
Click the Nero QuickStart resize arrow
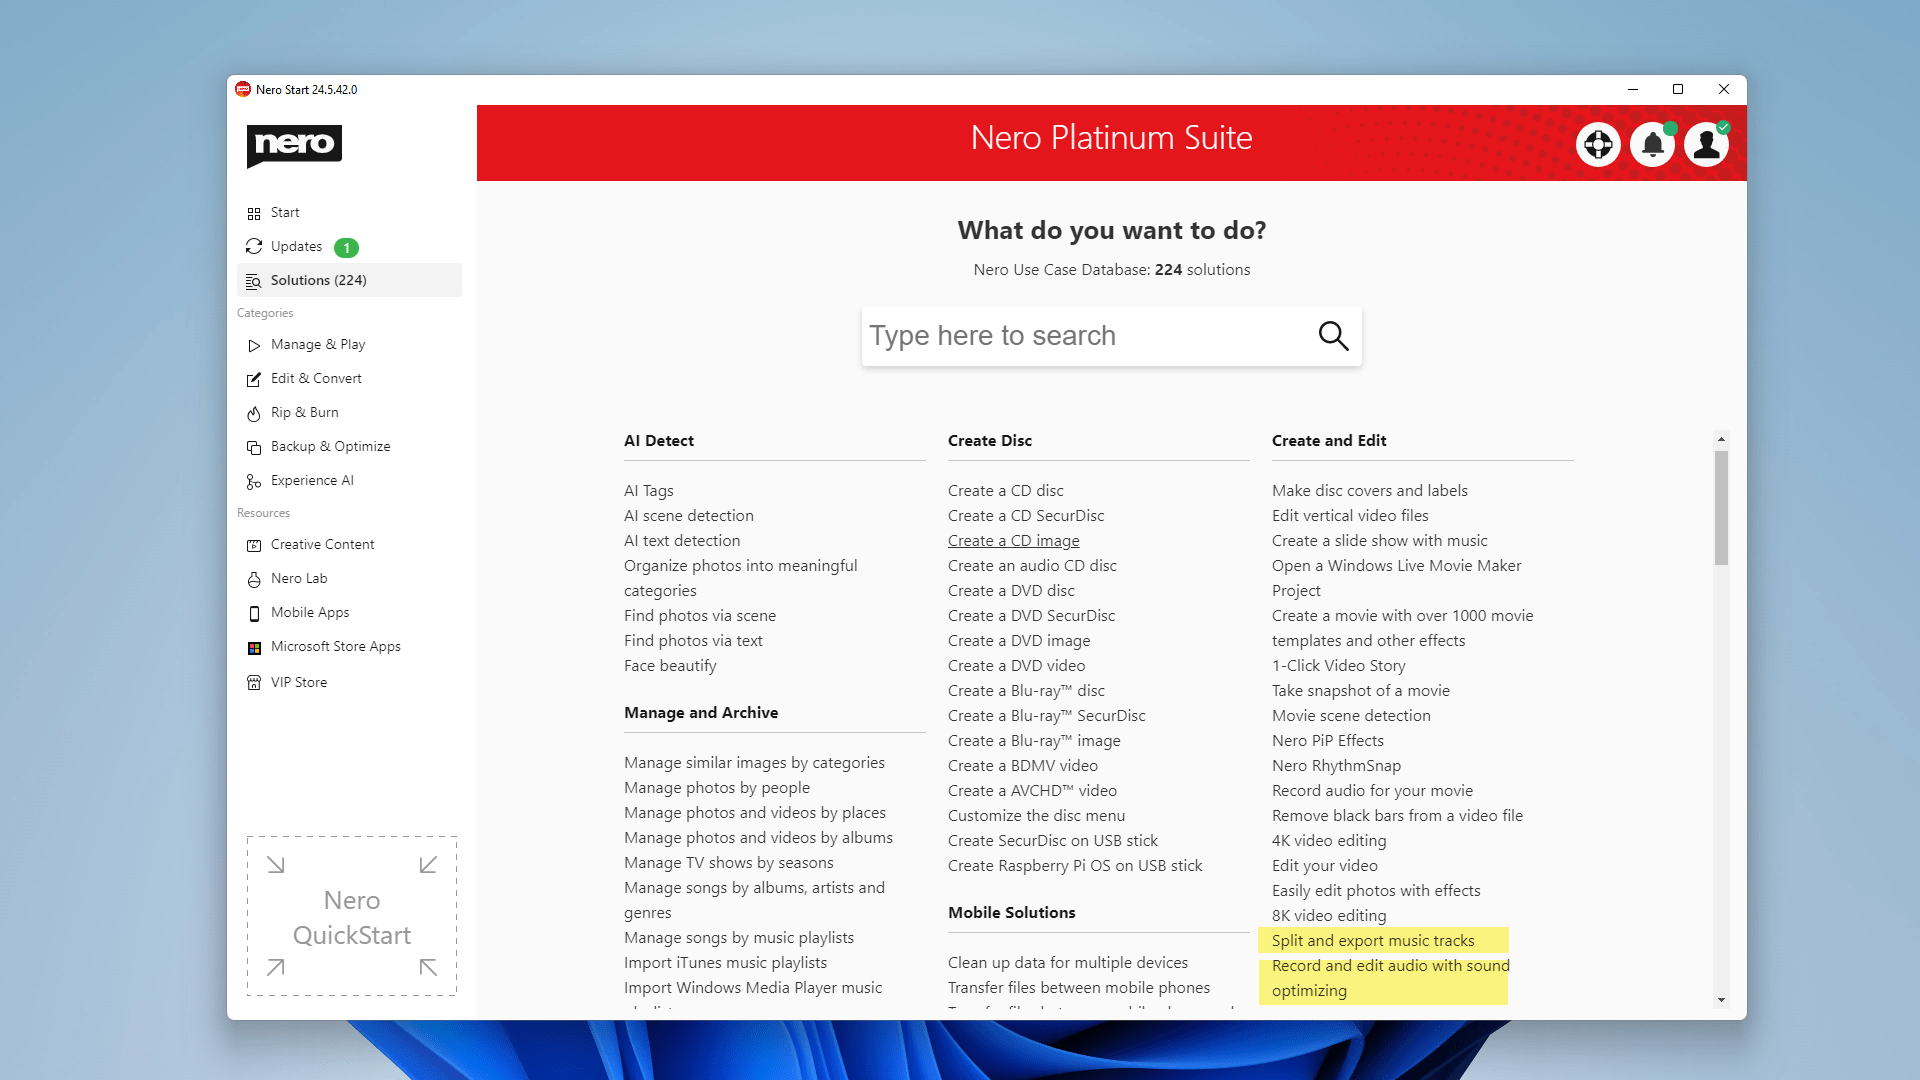pyautogui.click(x=276, y=865)
